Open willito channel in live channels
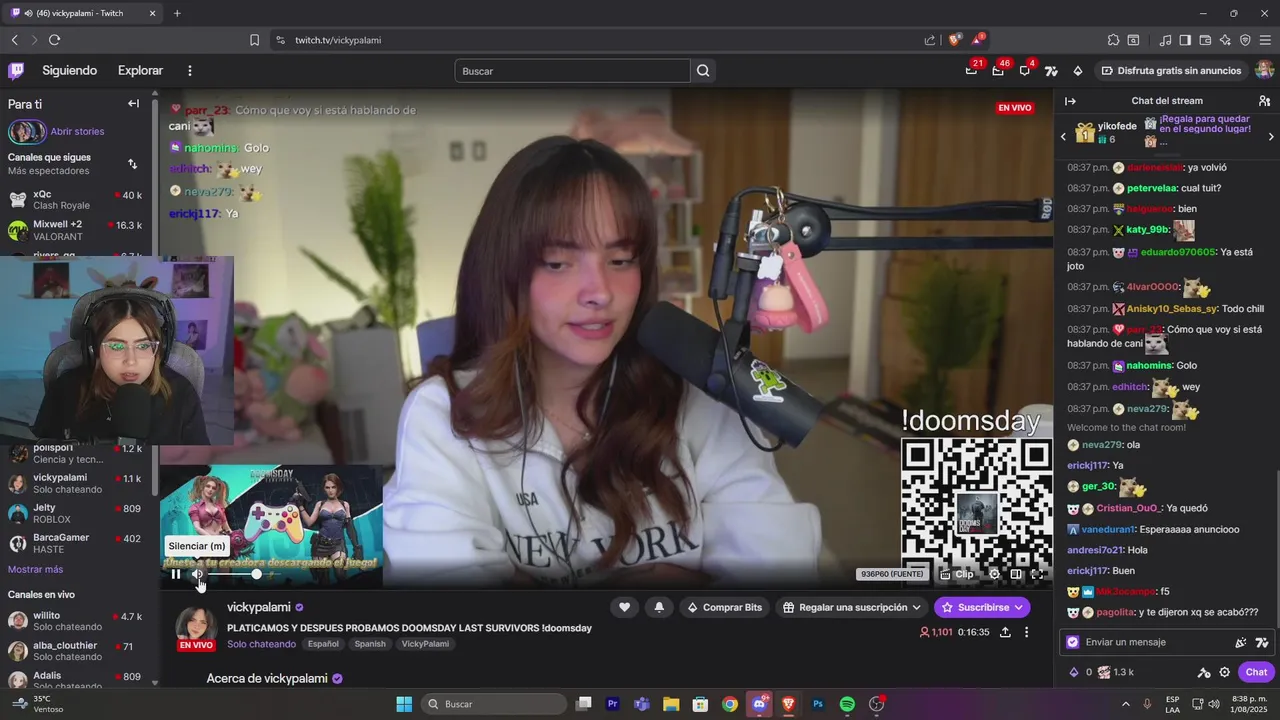Image resolution: width=1280 pixels, height=720 pixels. (75, 621)
